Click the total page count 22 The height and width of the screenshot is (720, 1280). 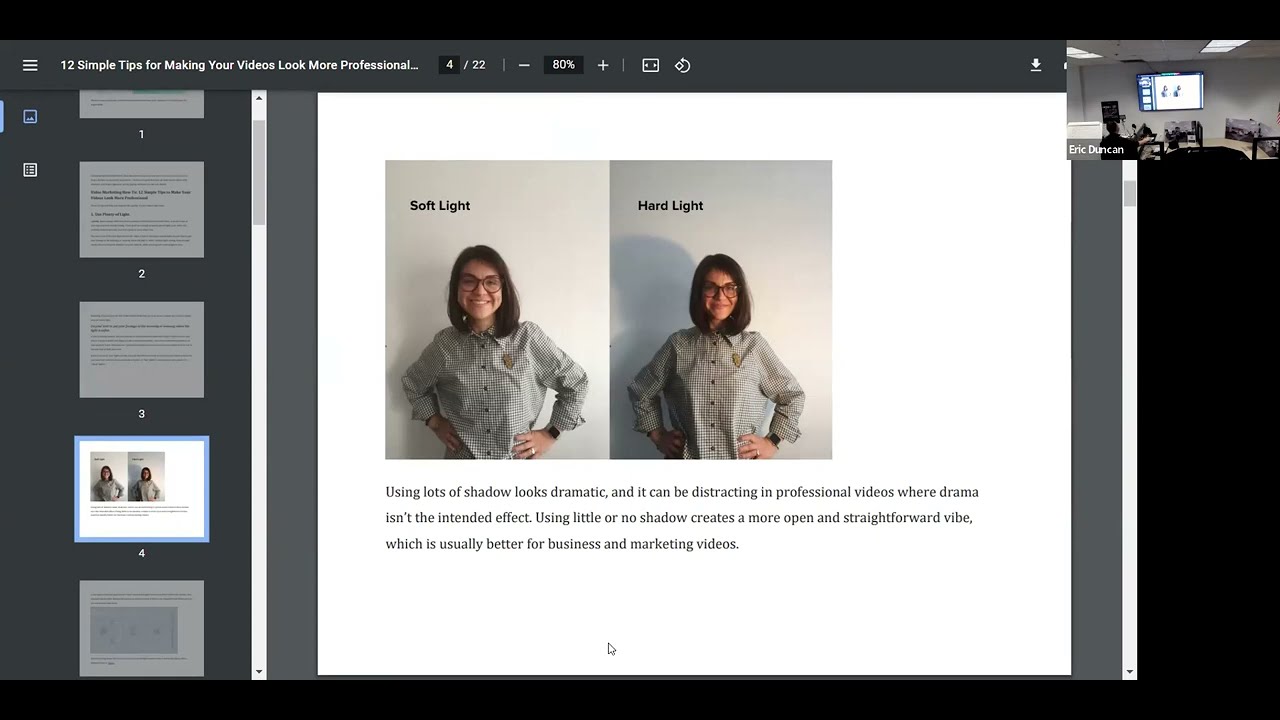(x=479, y=65)
